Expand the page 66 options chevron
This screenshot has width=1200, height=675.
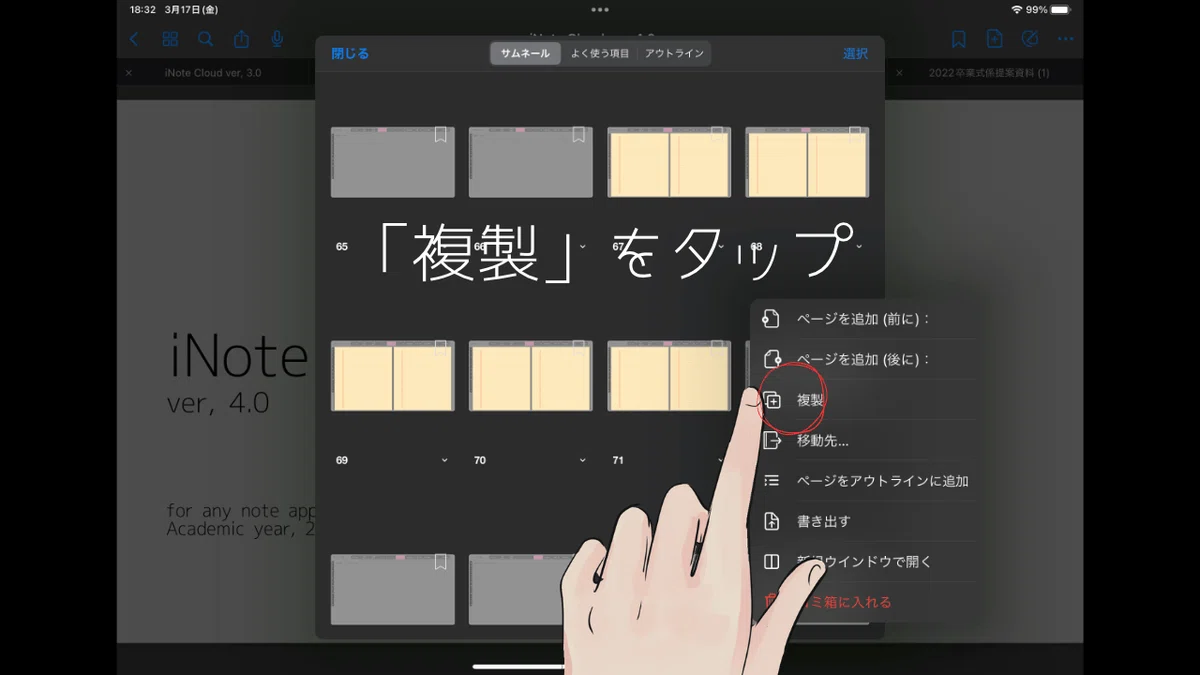tap(582, 246)
